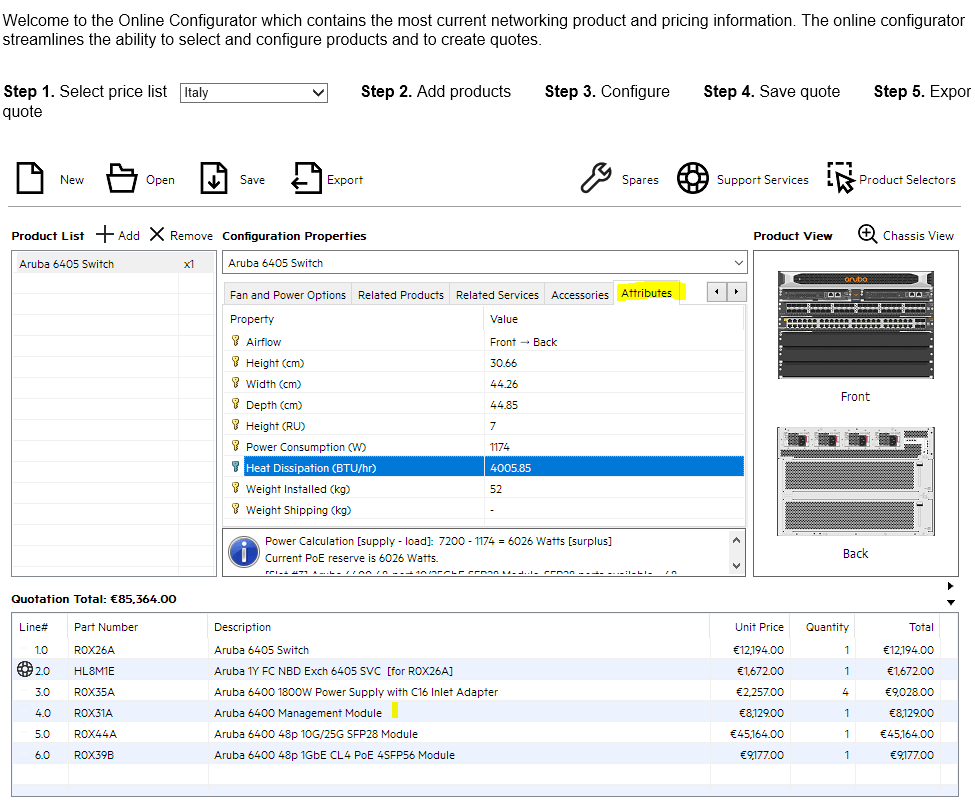Switch to Related Products tab

(401, 295)
